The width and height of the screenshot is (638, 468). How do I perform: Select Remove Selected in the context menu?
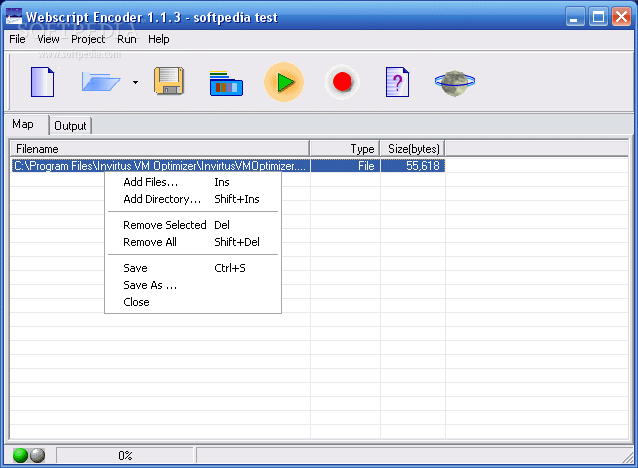(193, 225)
